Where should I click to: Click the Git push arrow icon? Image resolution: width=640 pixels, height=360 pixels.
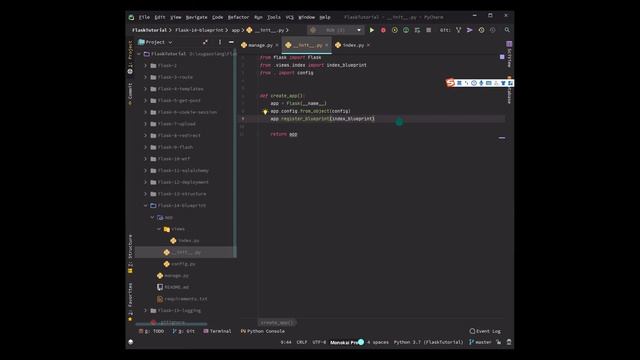pos(470,30)
